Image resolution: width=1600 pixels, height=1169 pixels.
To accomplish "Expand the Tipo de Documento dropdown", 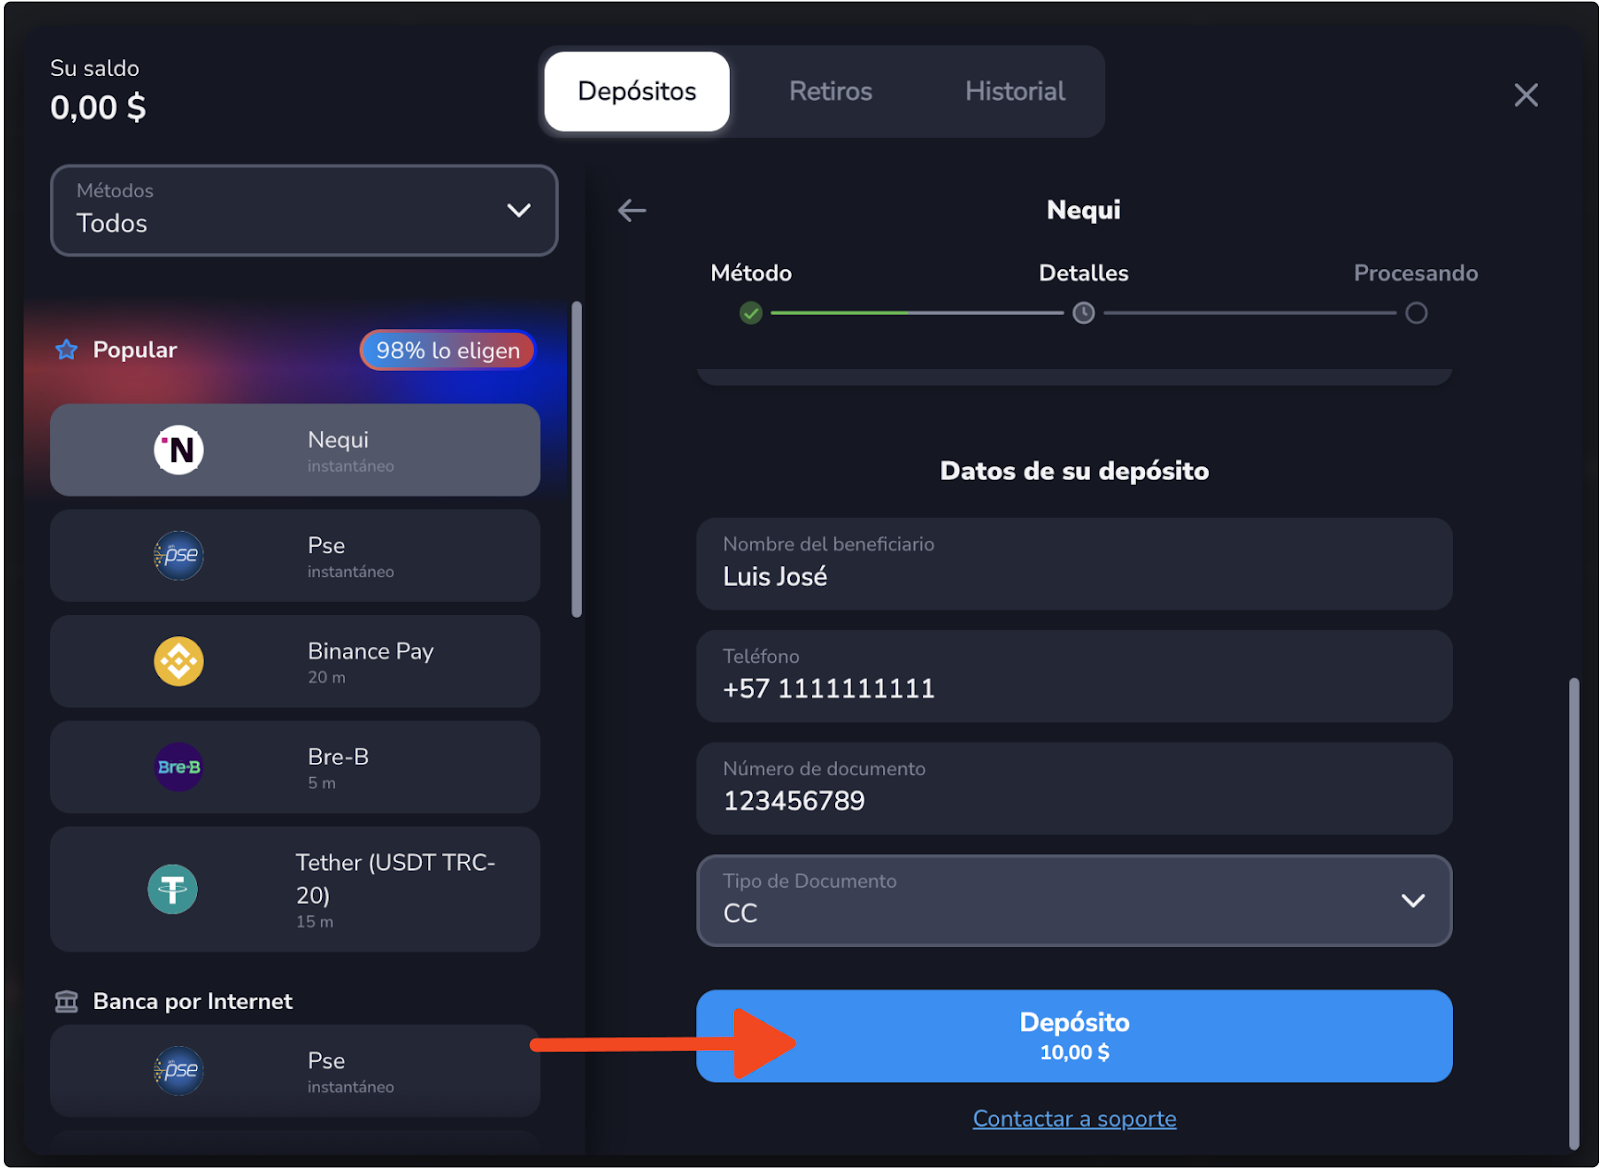I will pos(1074,900).
